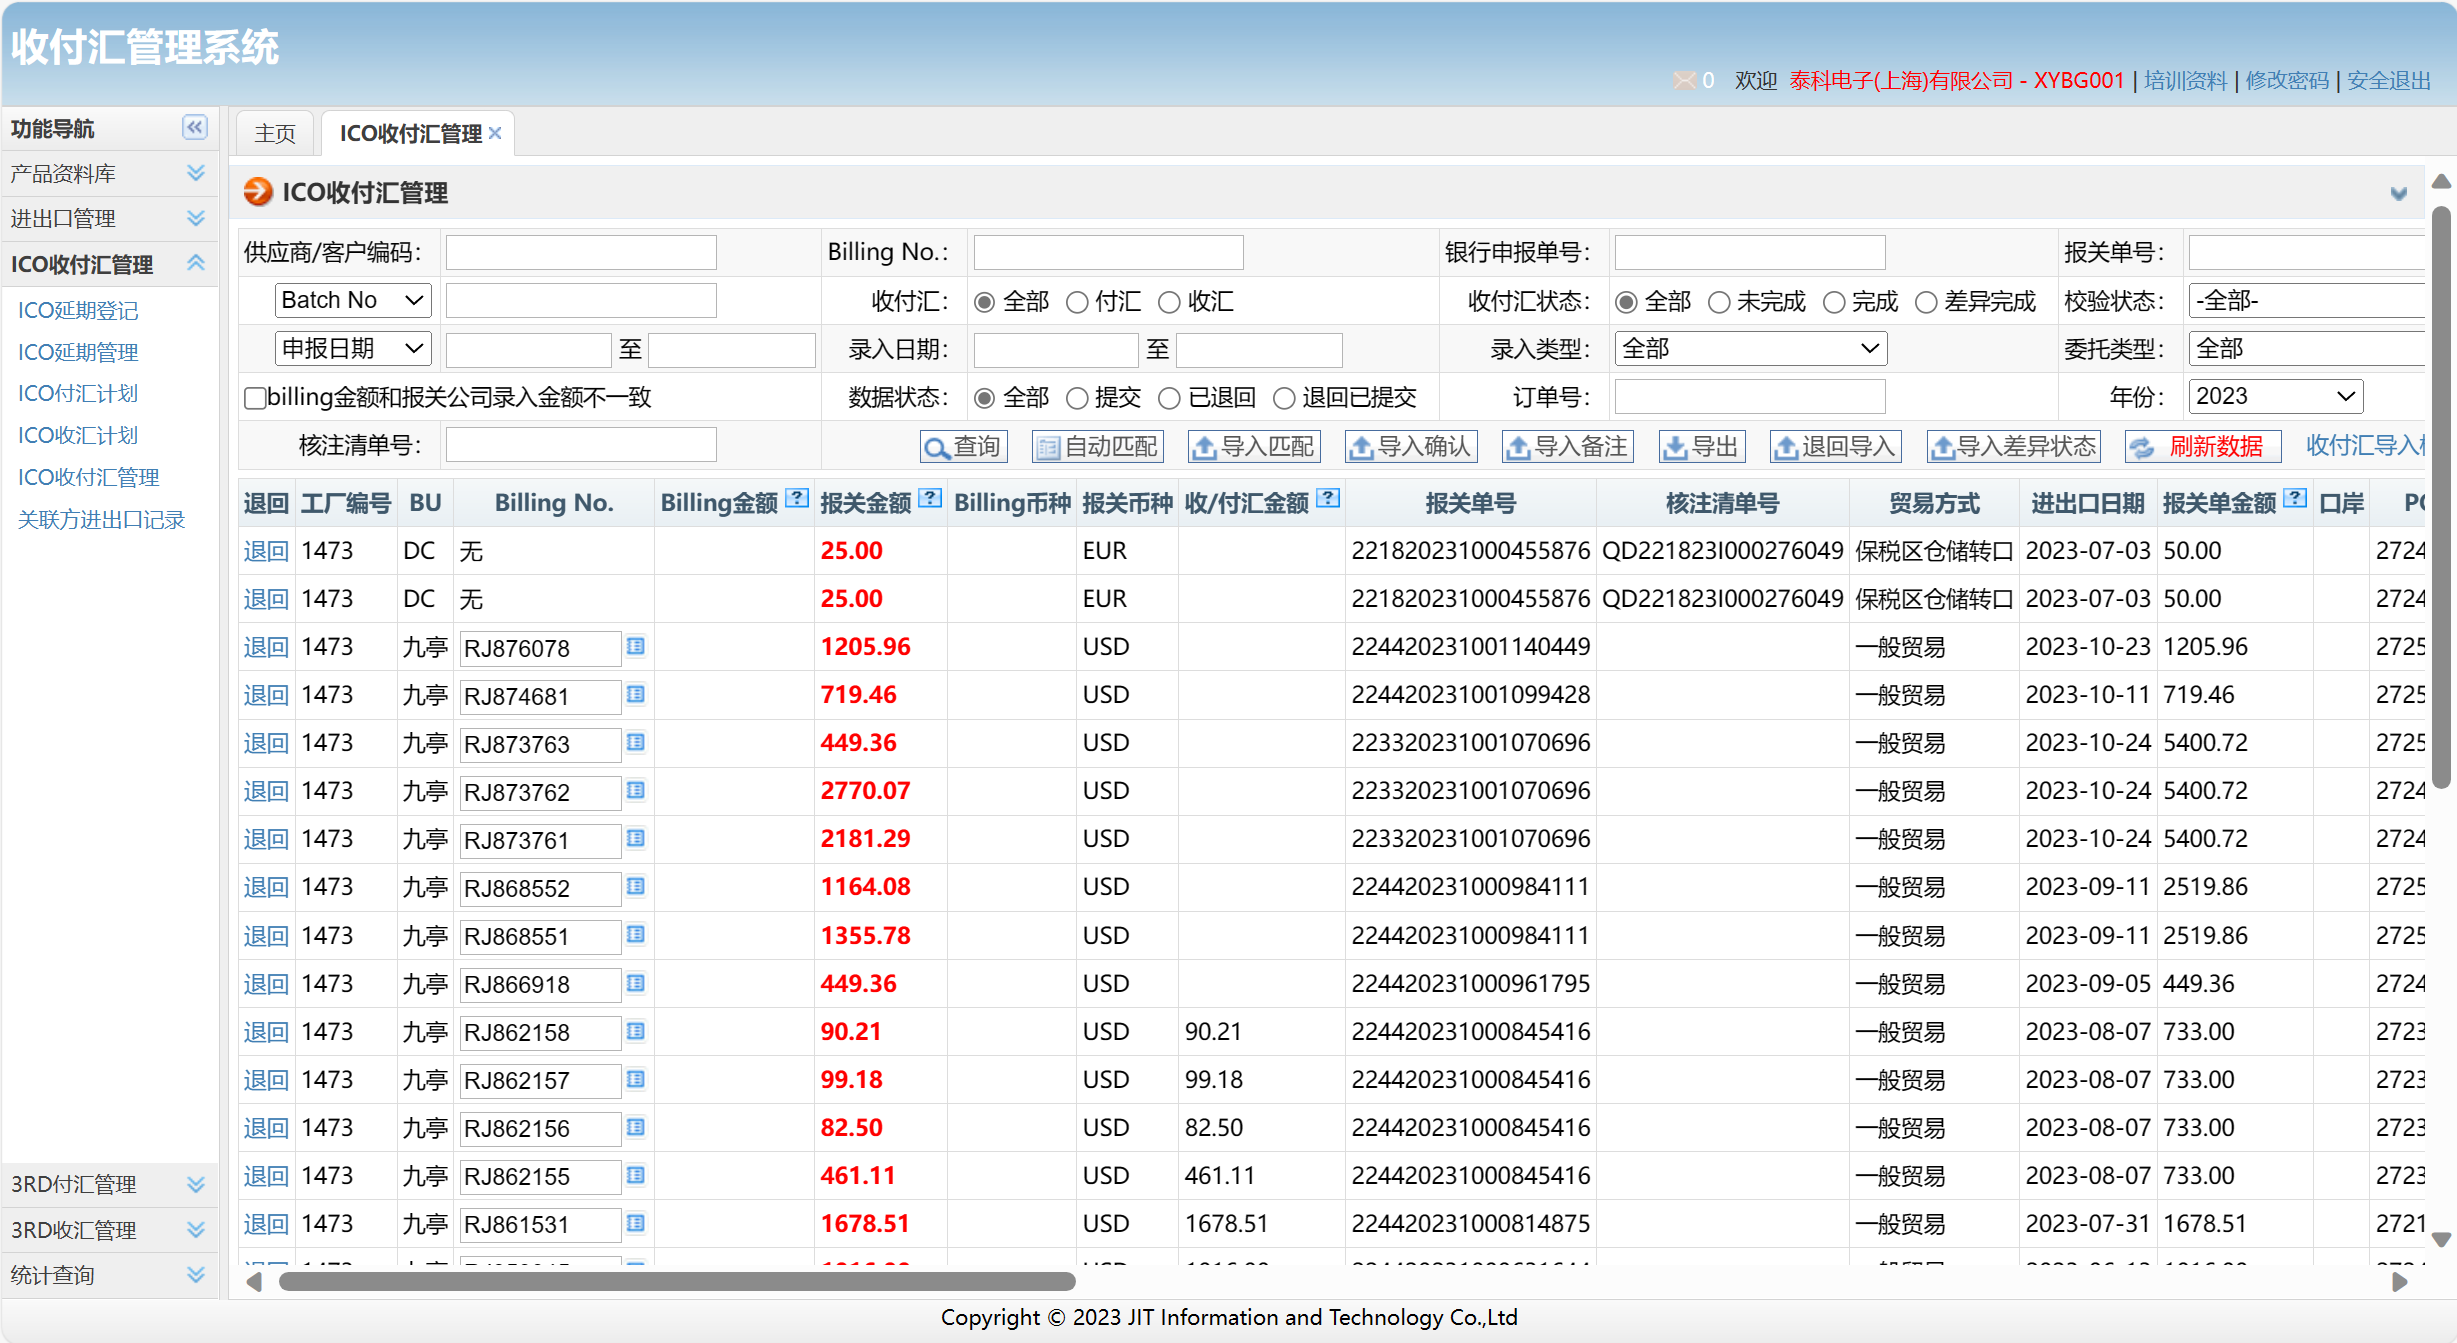Screen dimensions: 2457x1343
Task: Open the 校验状态 dropdown
Action: [2307, 300]
